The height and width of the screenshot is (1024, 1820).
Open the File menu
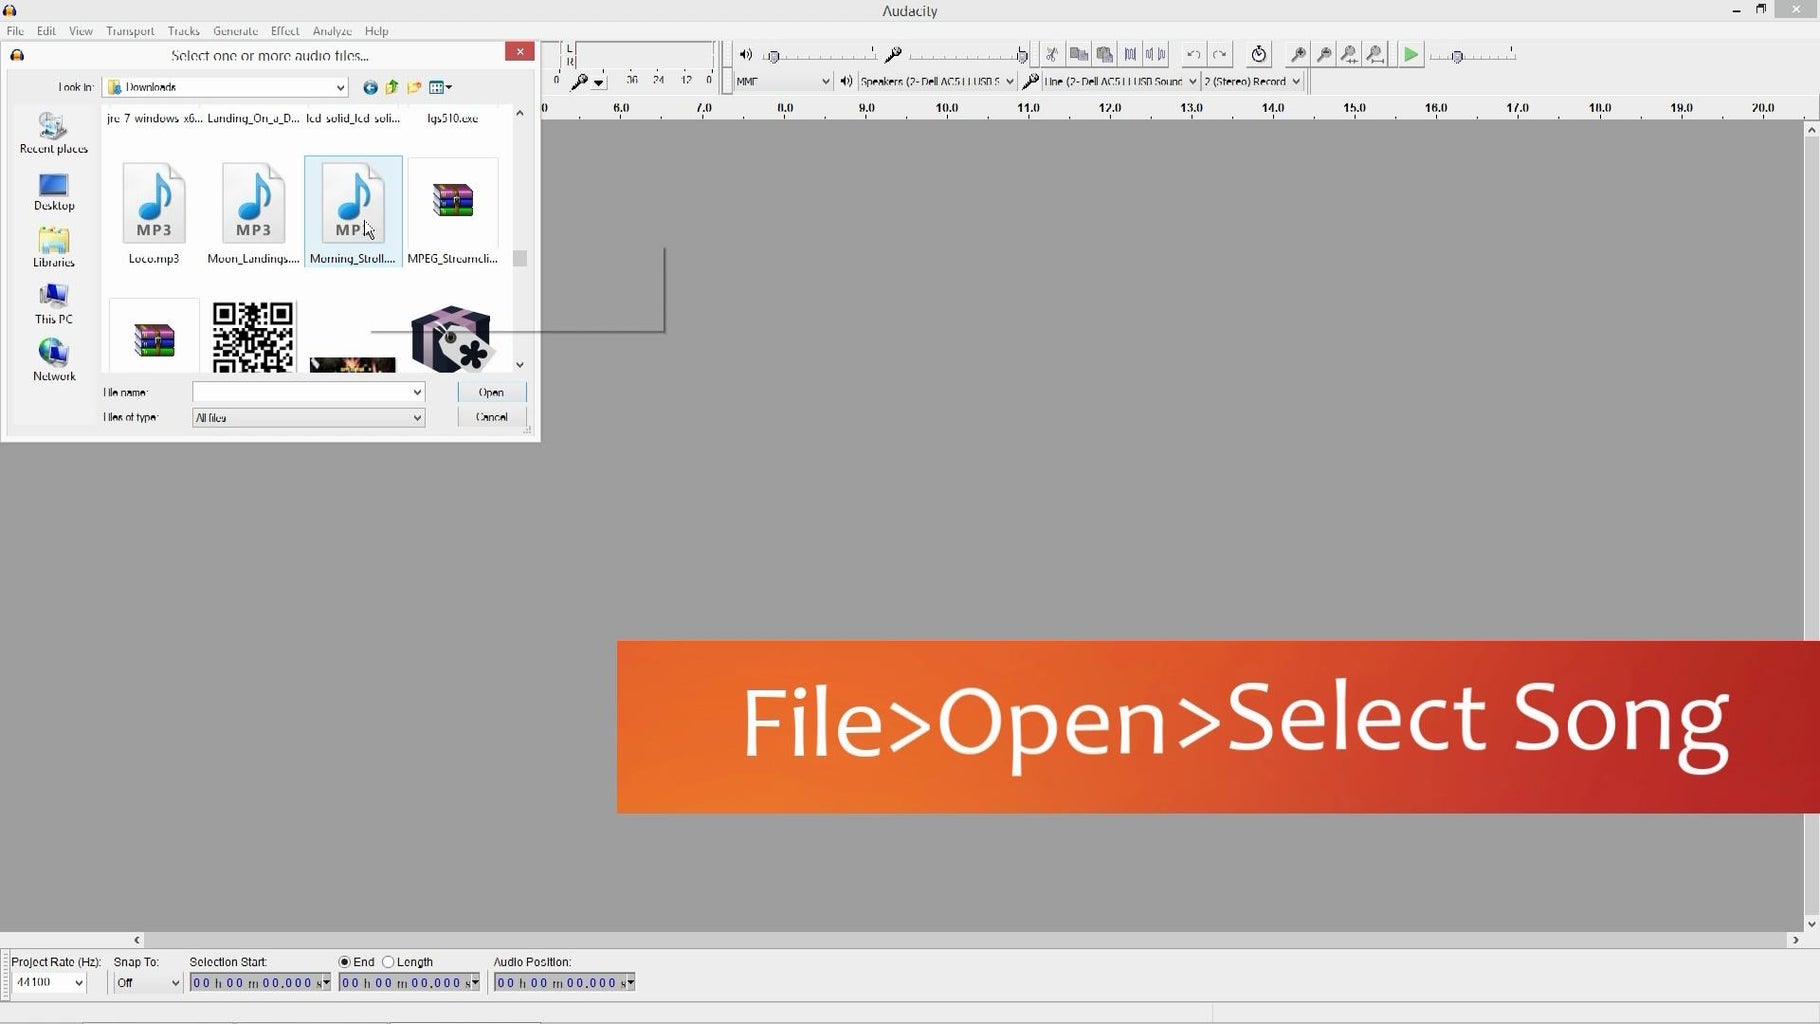[x=15, y=31]
